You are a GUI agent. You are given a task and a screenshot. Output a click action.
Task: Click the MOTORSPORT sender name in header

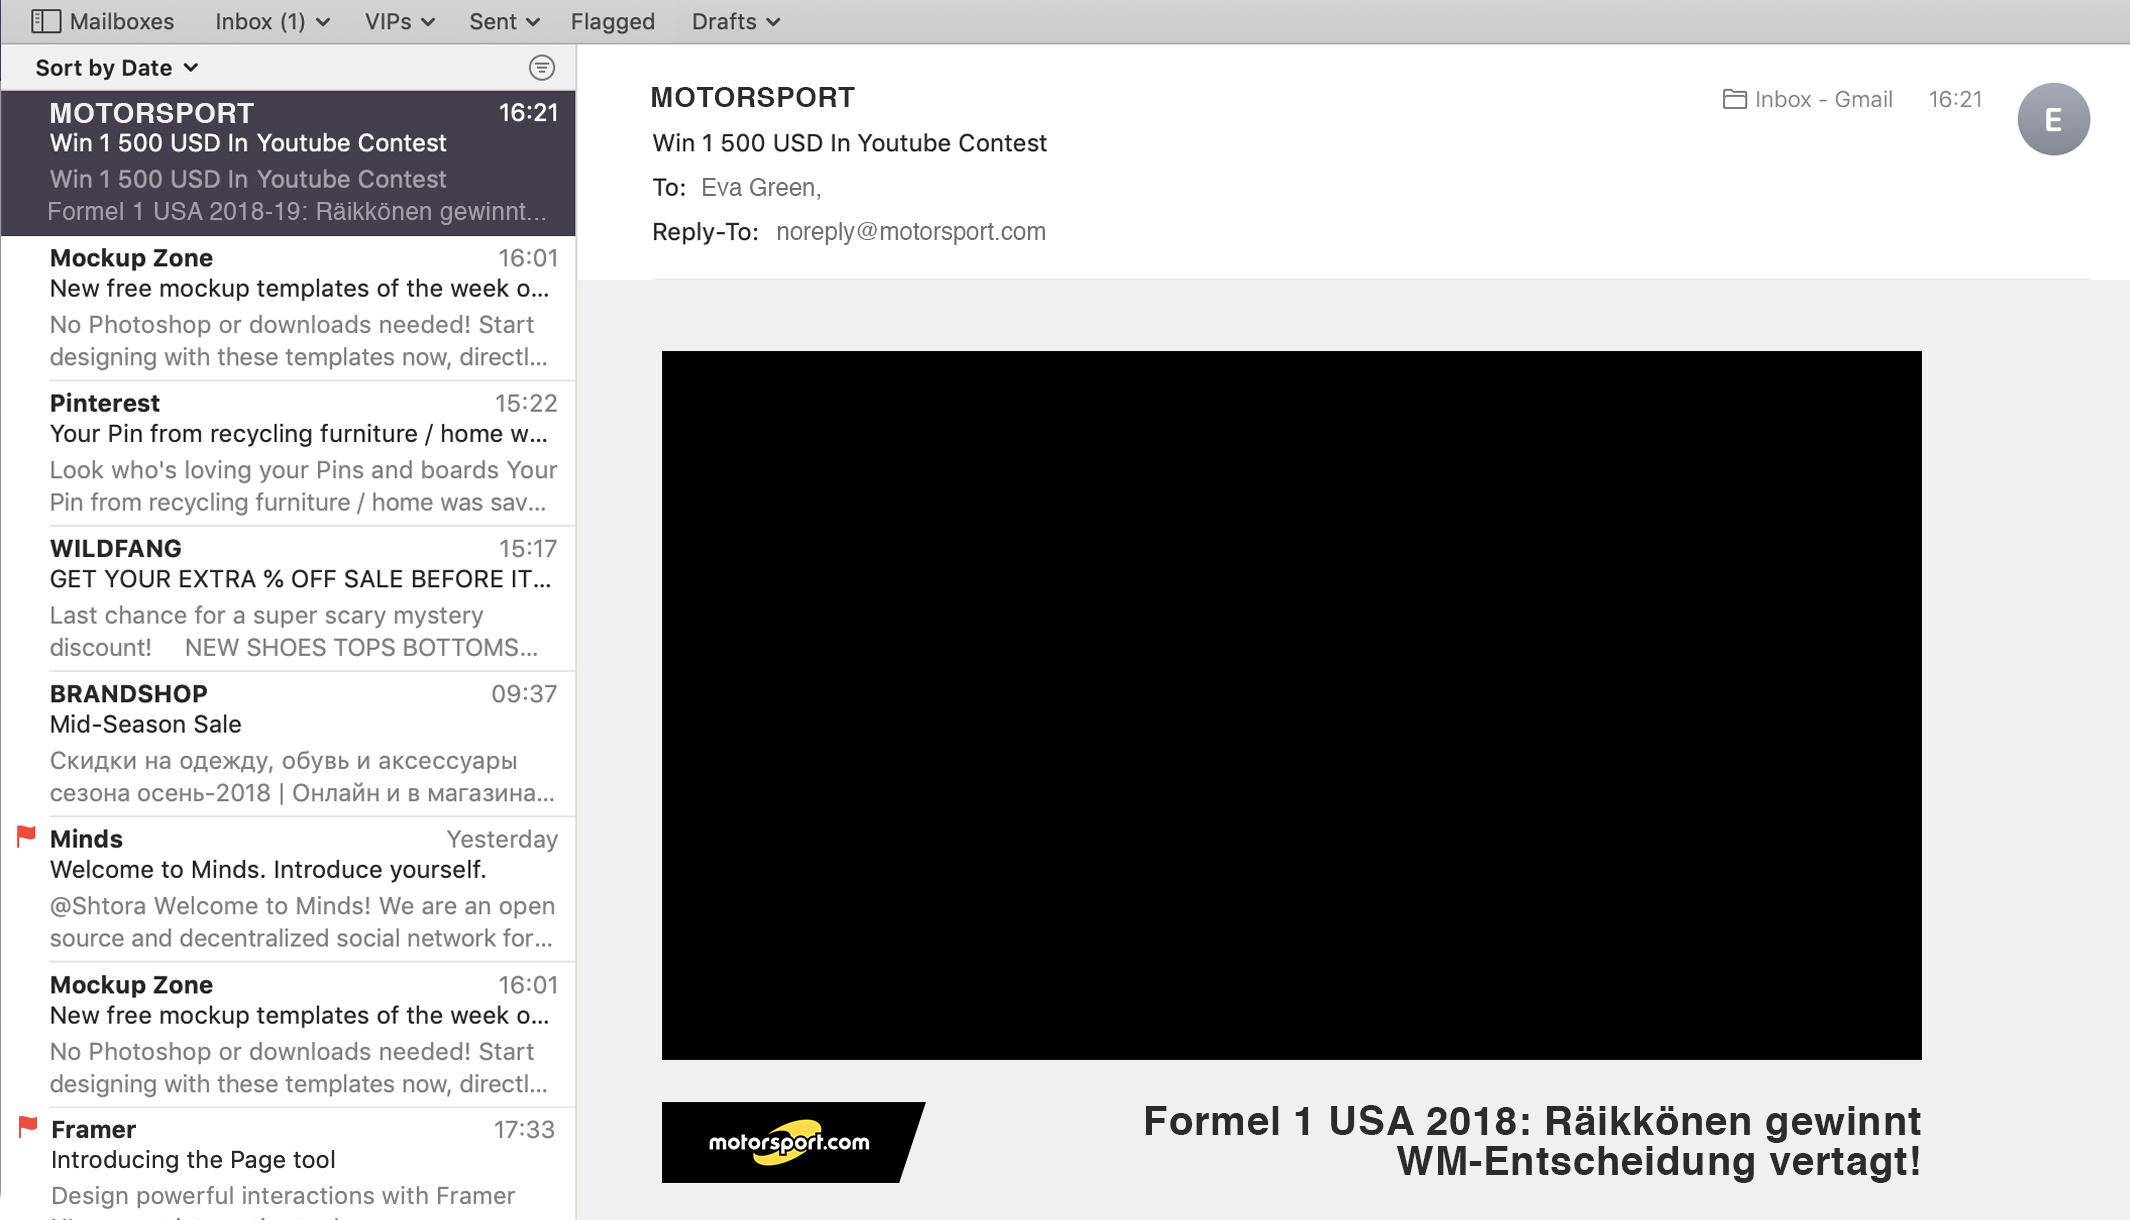coord(752,97)
